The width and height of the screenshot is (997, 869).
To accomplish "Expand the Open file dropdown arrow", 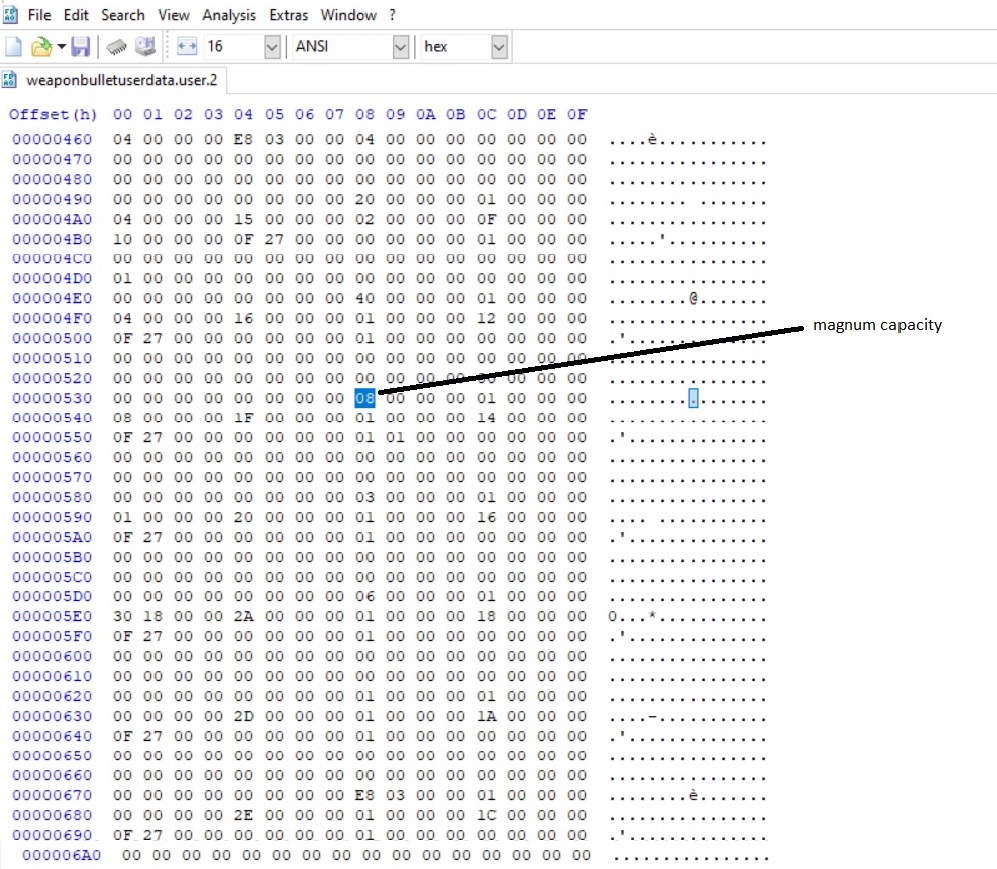I will coord(61,46).
